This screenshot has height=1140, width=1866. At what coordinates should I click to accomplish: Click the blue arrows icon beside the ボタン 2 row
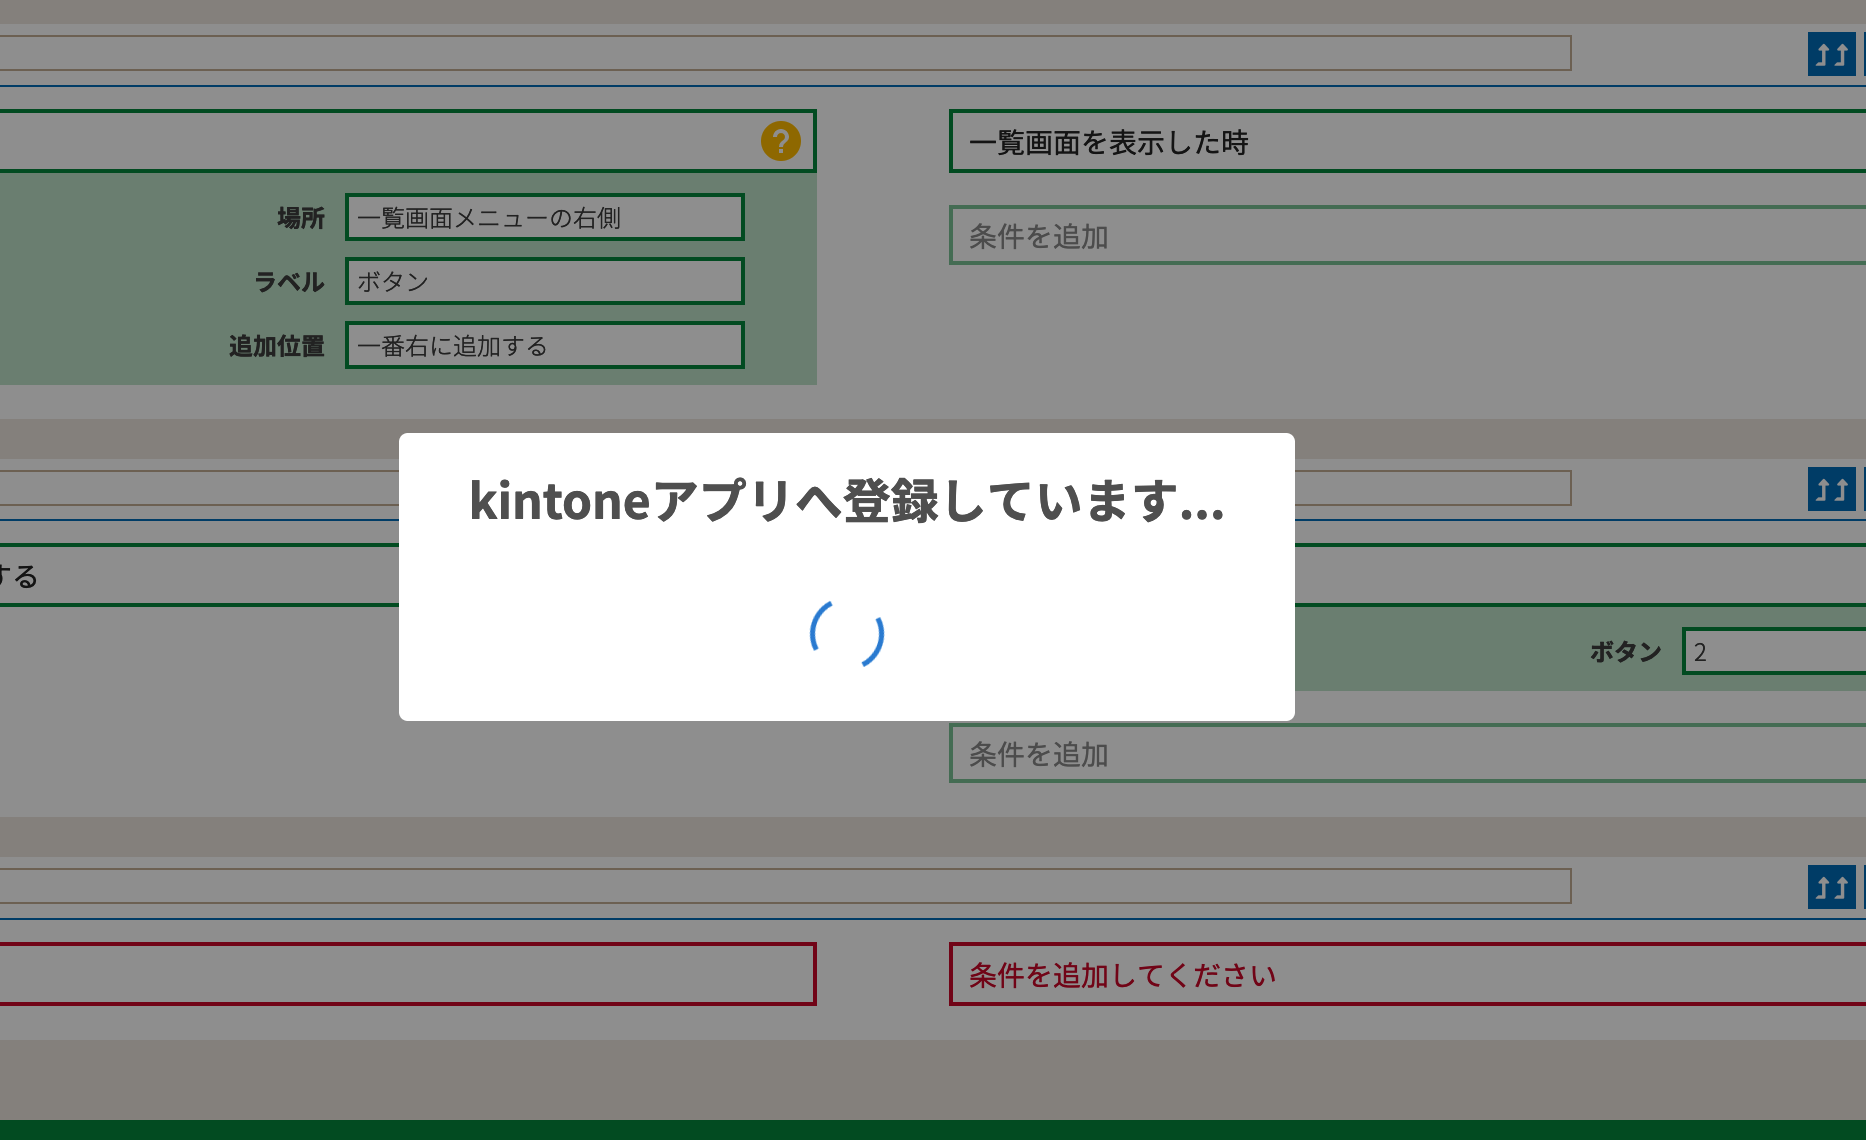[1831, 489]
